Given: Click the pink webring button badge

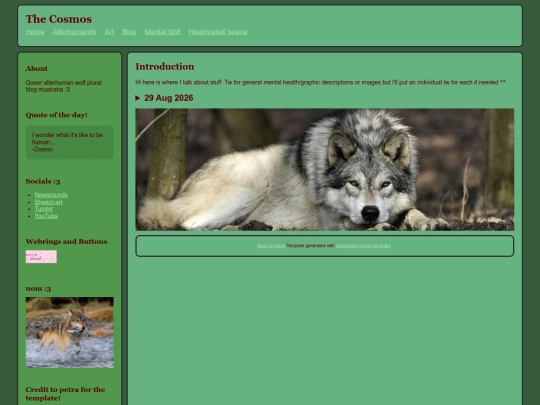Looking at the screenshot, I should [41, 257].
